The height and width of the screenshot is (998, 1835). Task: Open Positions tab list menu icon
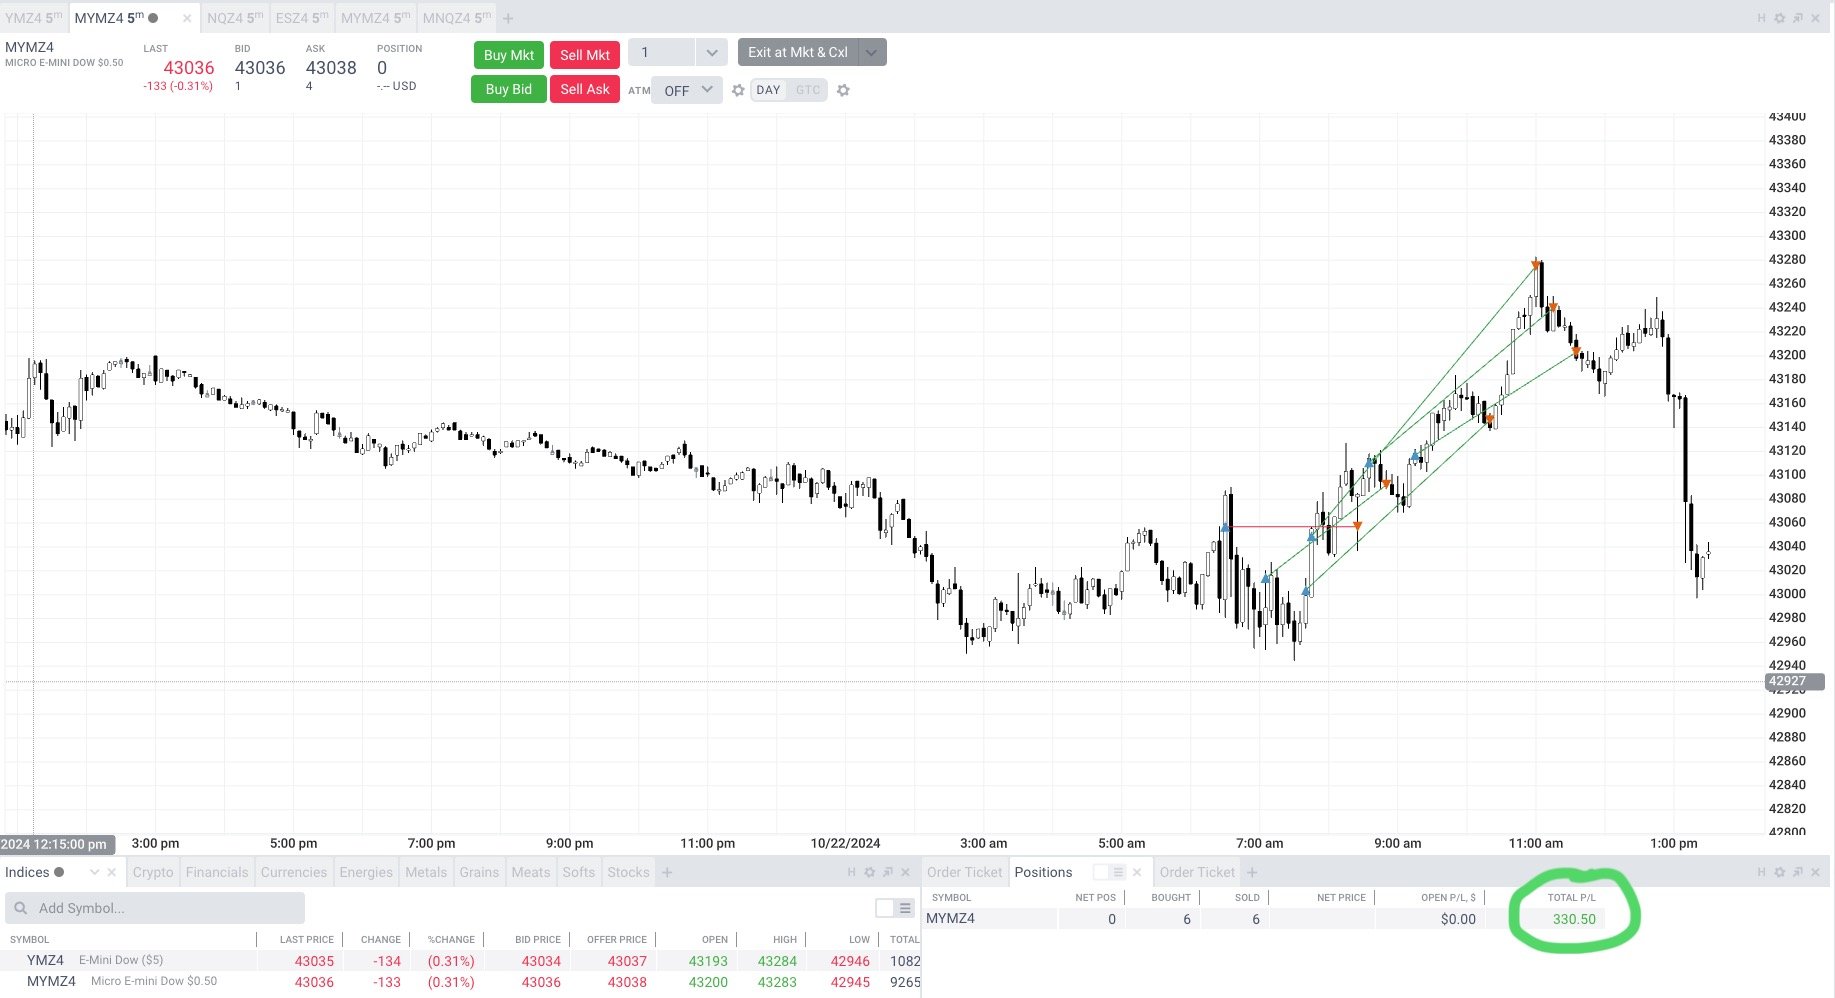tap(1118, 872)
